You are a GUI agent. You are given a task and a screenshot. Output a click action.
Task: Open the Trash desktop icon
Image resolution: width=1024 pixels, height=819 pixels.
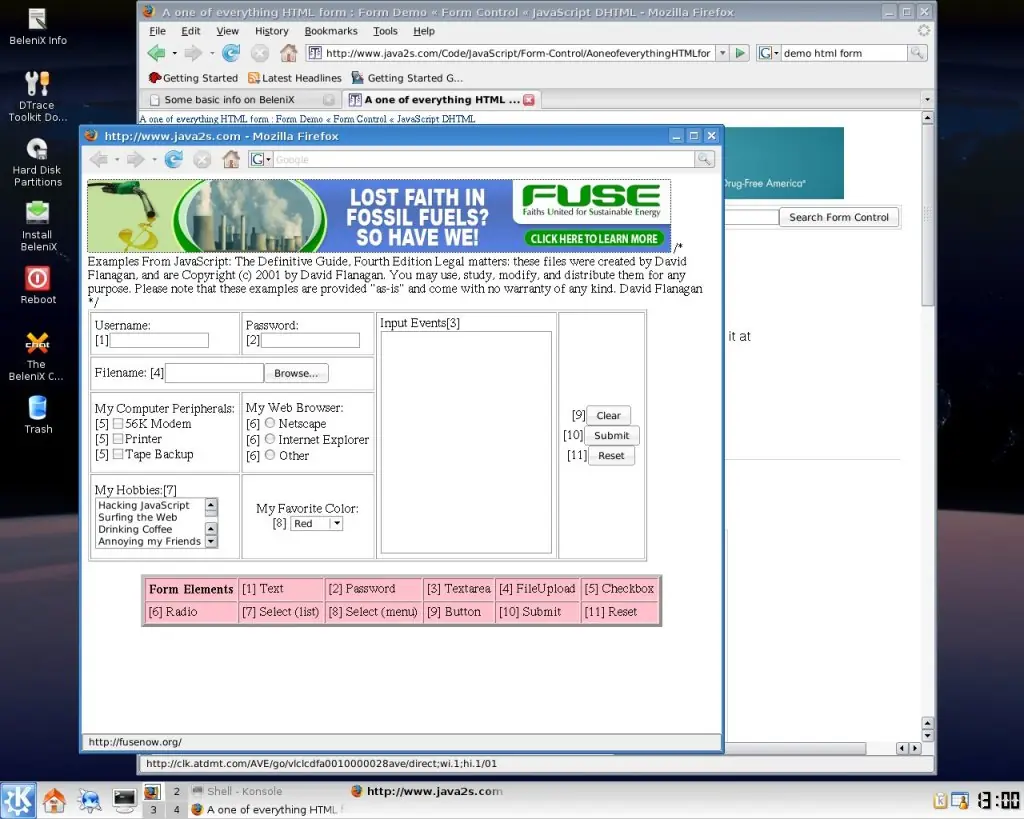tap(38, 415)
